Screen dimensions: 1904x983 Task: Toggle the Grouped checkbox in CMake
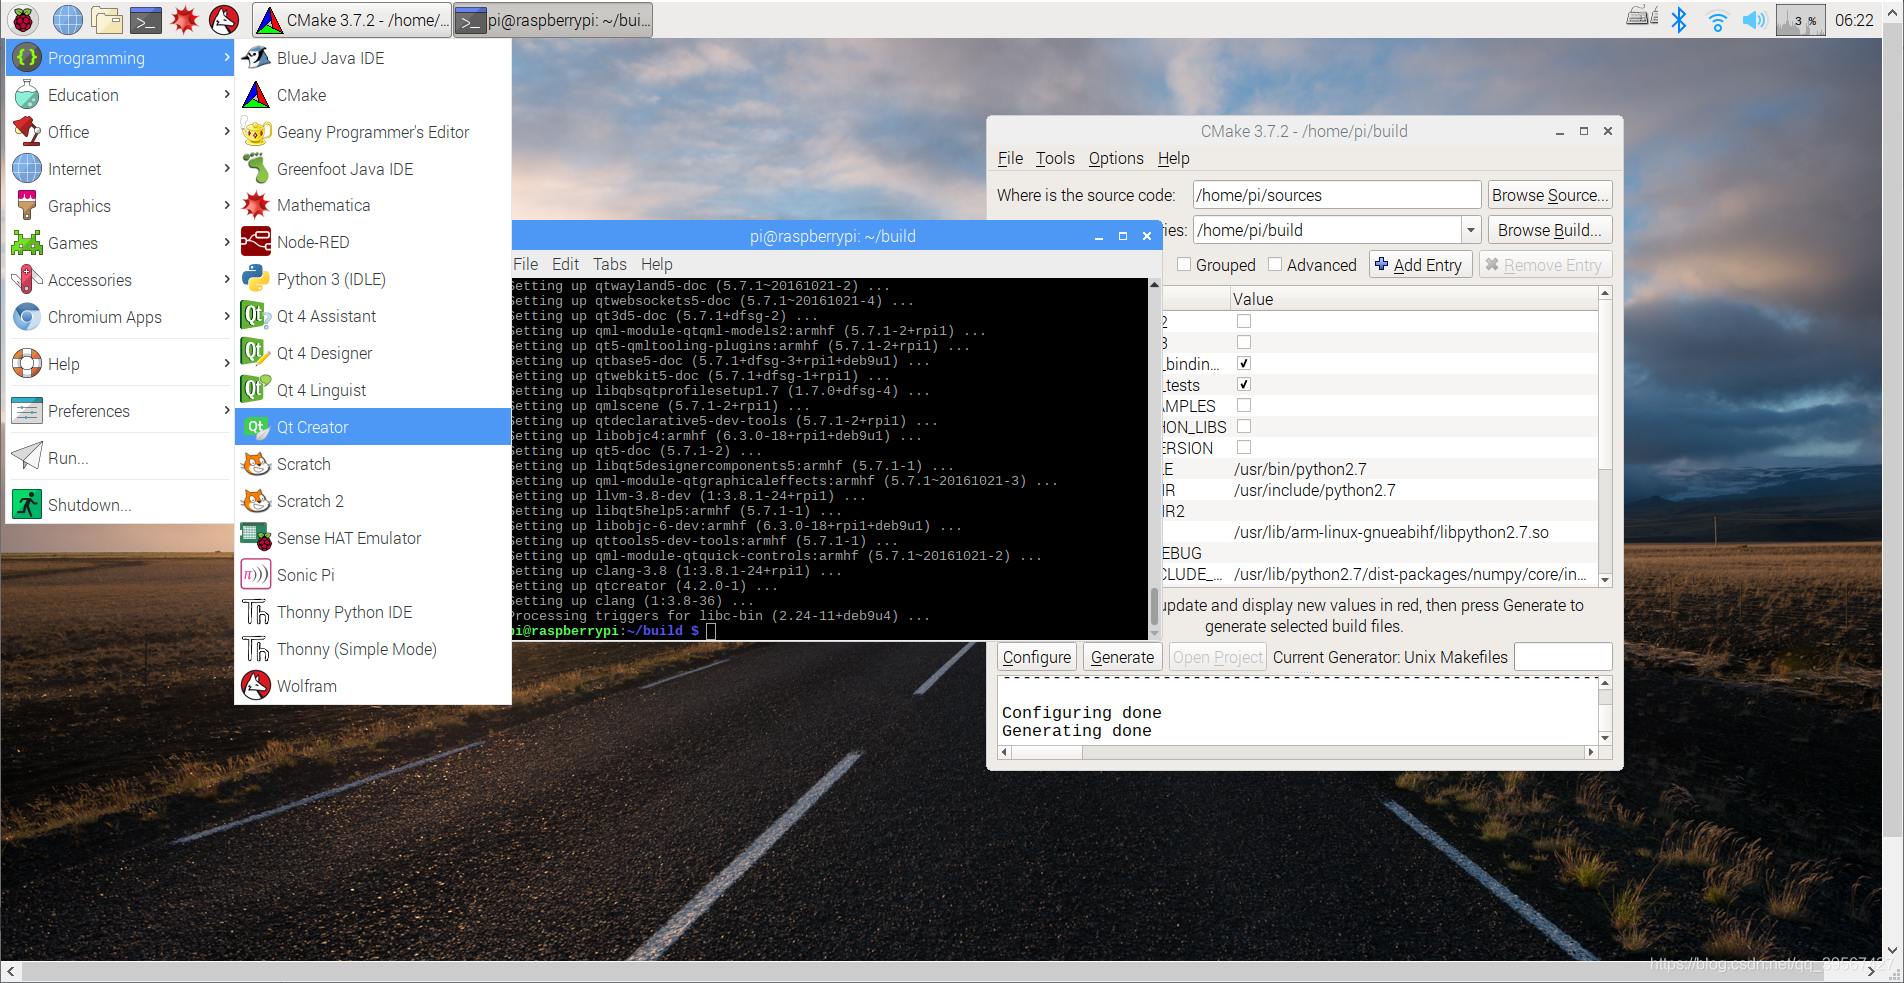pyautogui.click(x=1184, y=265)
